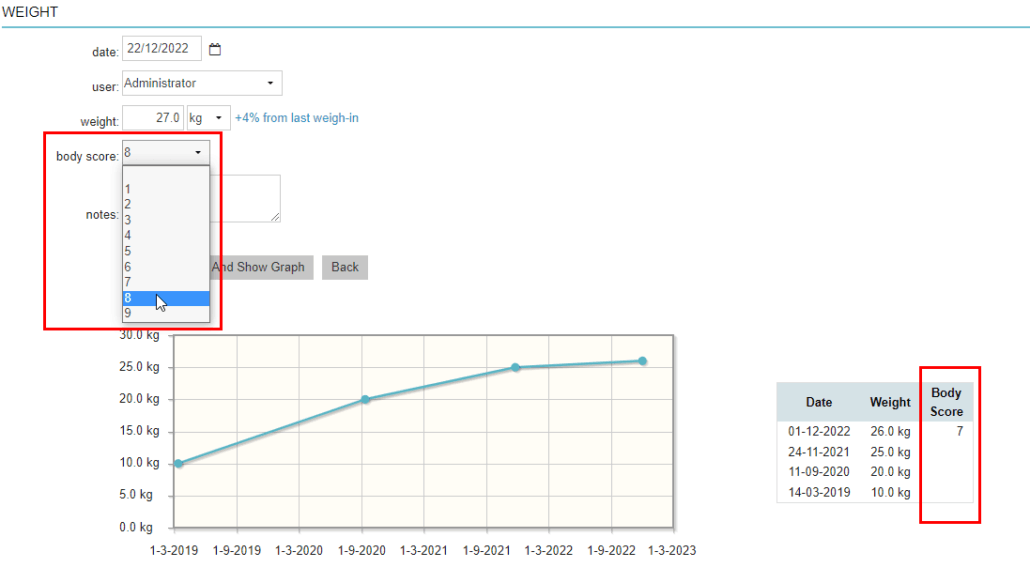Open the '+4% from last weigh-in' link
Screen dimensions: 1030x583
[x=296, y=117]
